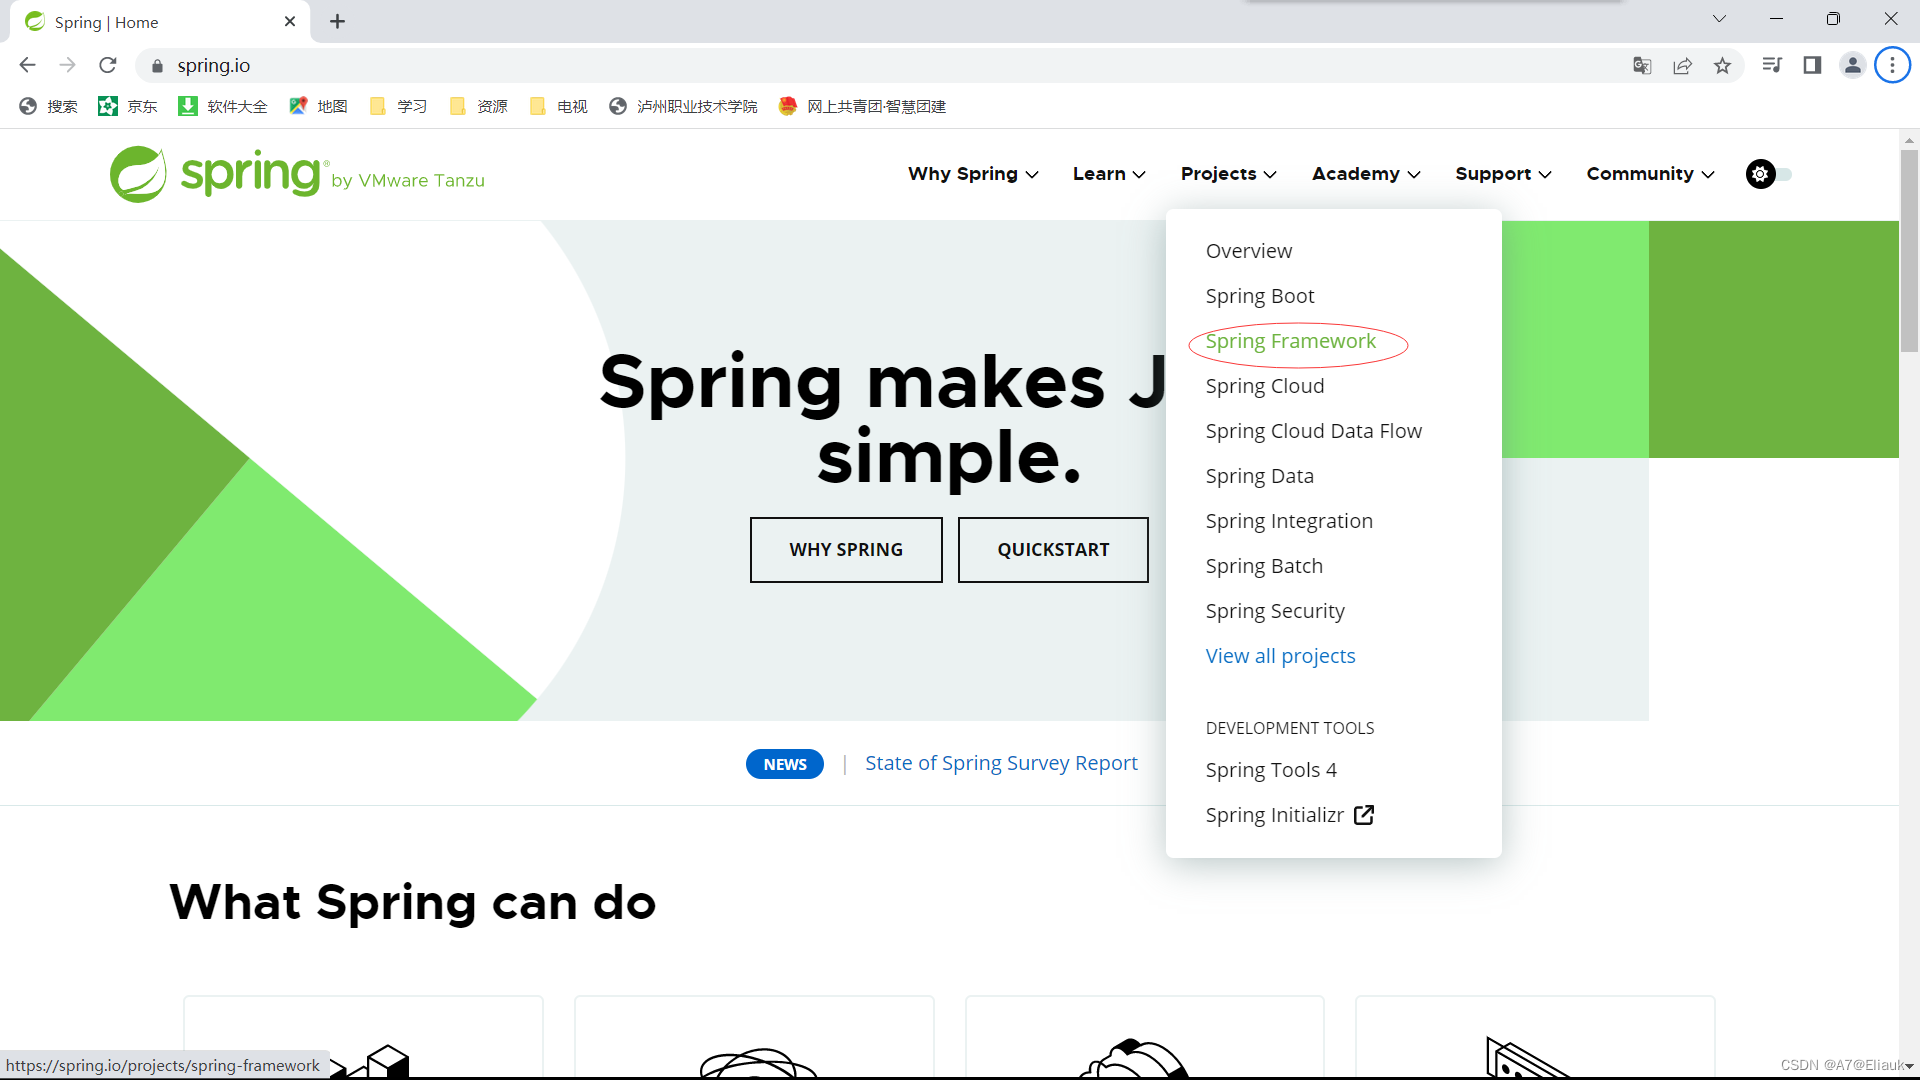Toggle the Why Spring navigation item
Image resolution: width=1920 pixels, height=1080 pixels.
click(x=972, y=174)
